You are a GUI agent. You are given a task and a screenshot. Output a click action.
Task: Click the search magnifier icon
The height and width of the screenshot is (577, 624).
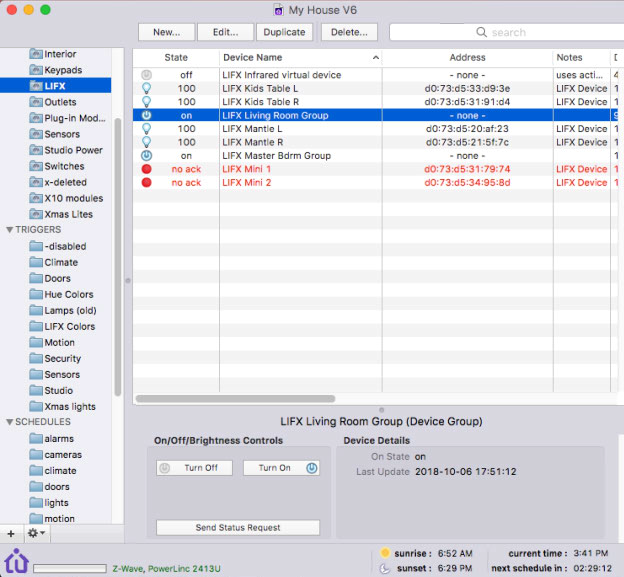coord(482,32)
